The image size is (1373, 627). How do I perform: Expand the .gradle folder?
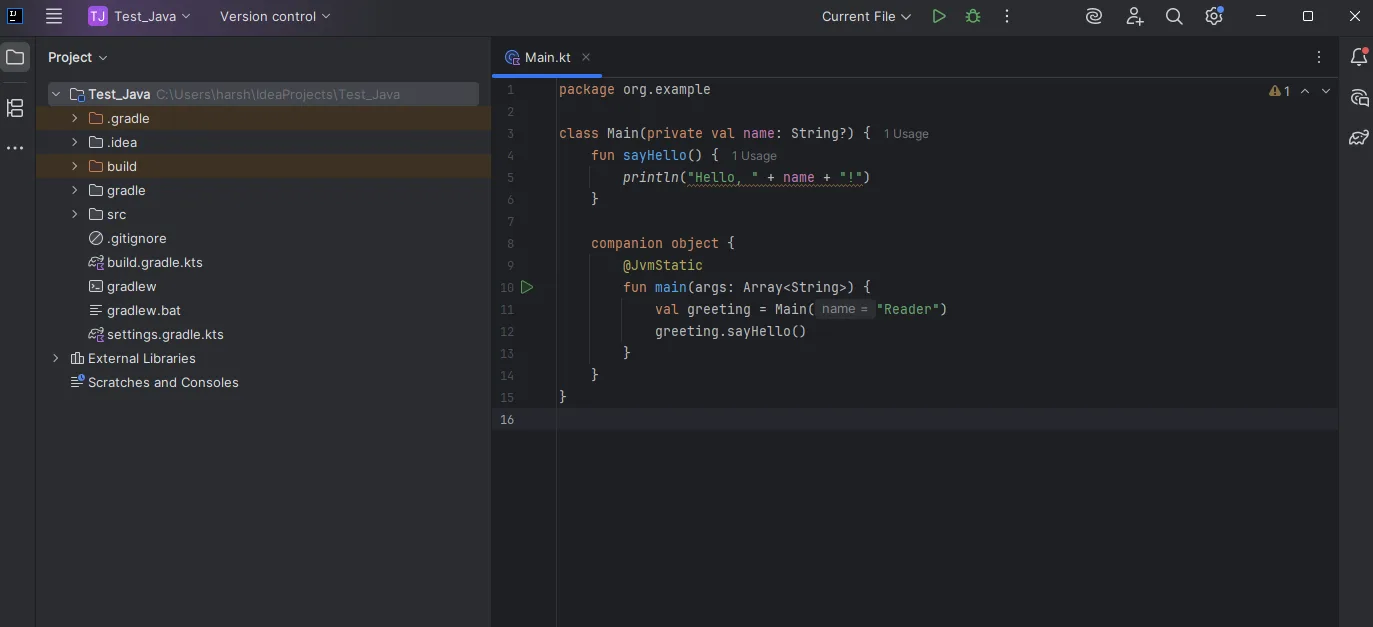(x=74, y=118)
